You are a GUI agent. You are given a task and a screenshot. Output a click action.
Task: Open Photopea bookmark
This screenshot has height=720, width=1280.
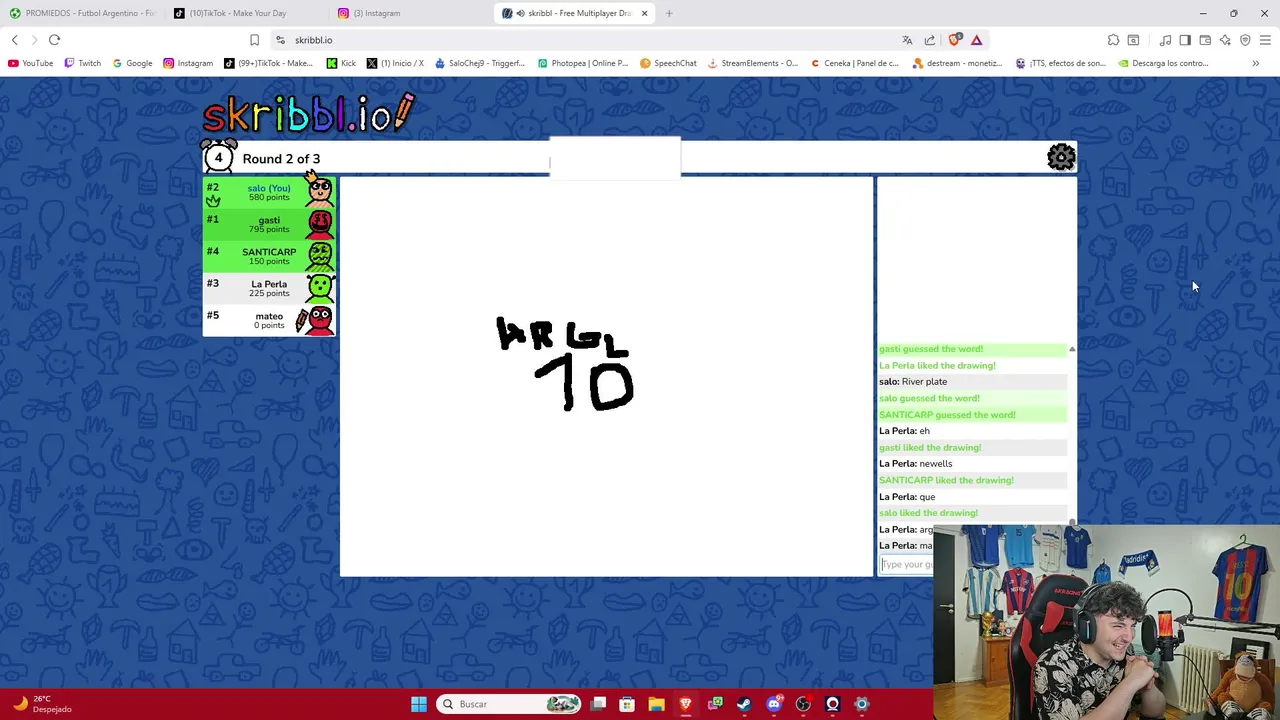[583, 63]
